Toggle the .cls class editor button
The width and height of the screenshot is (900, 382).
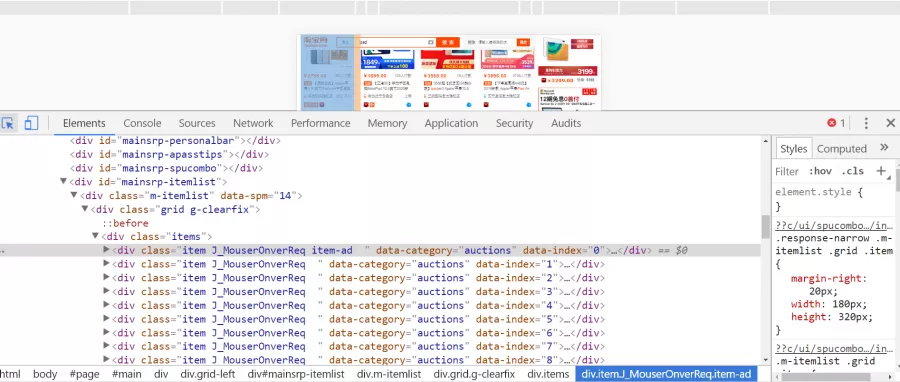click(852, 171)
